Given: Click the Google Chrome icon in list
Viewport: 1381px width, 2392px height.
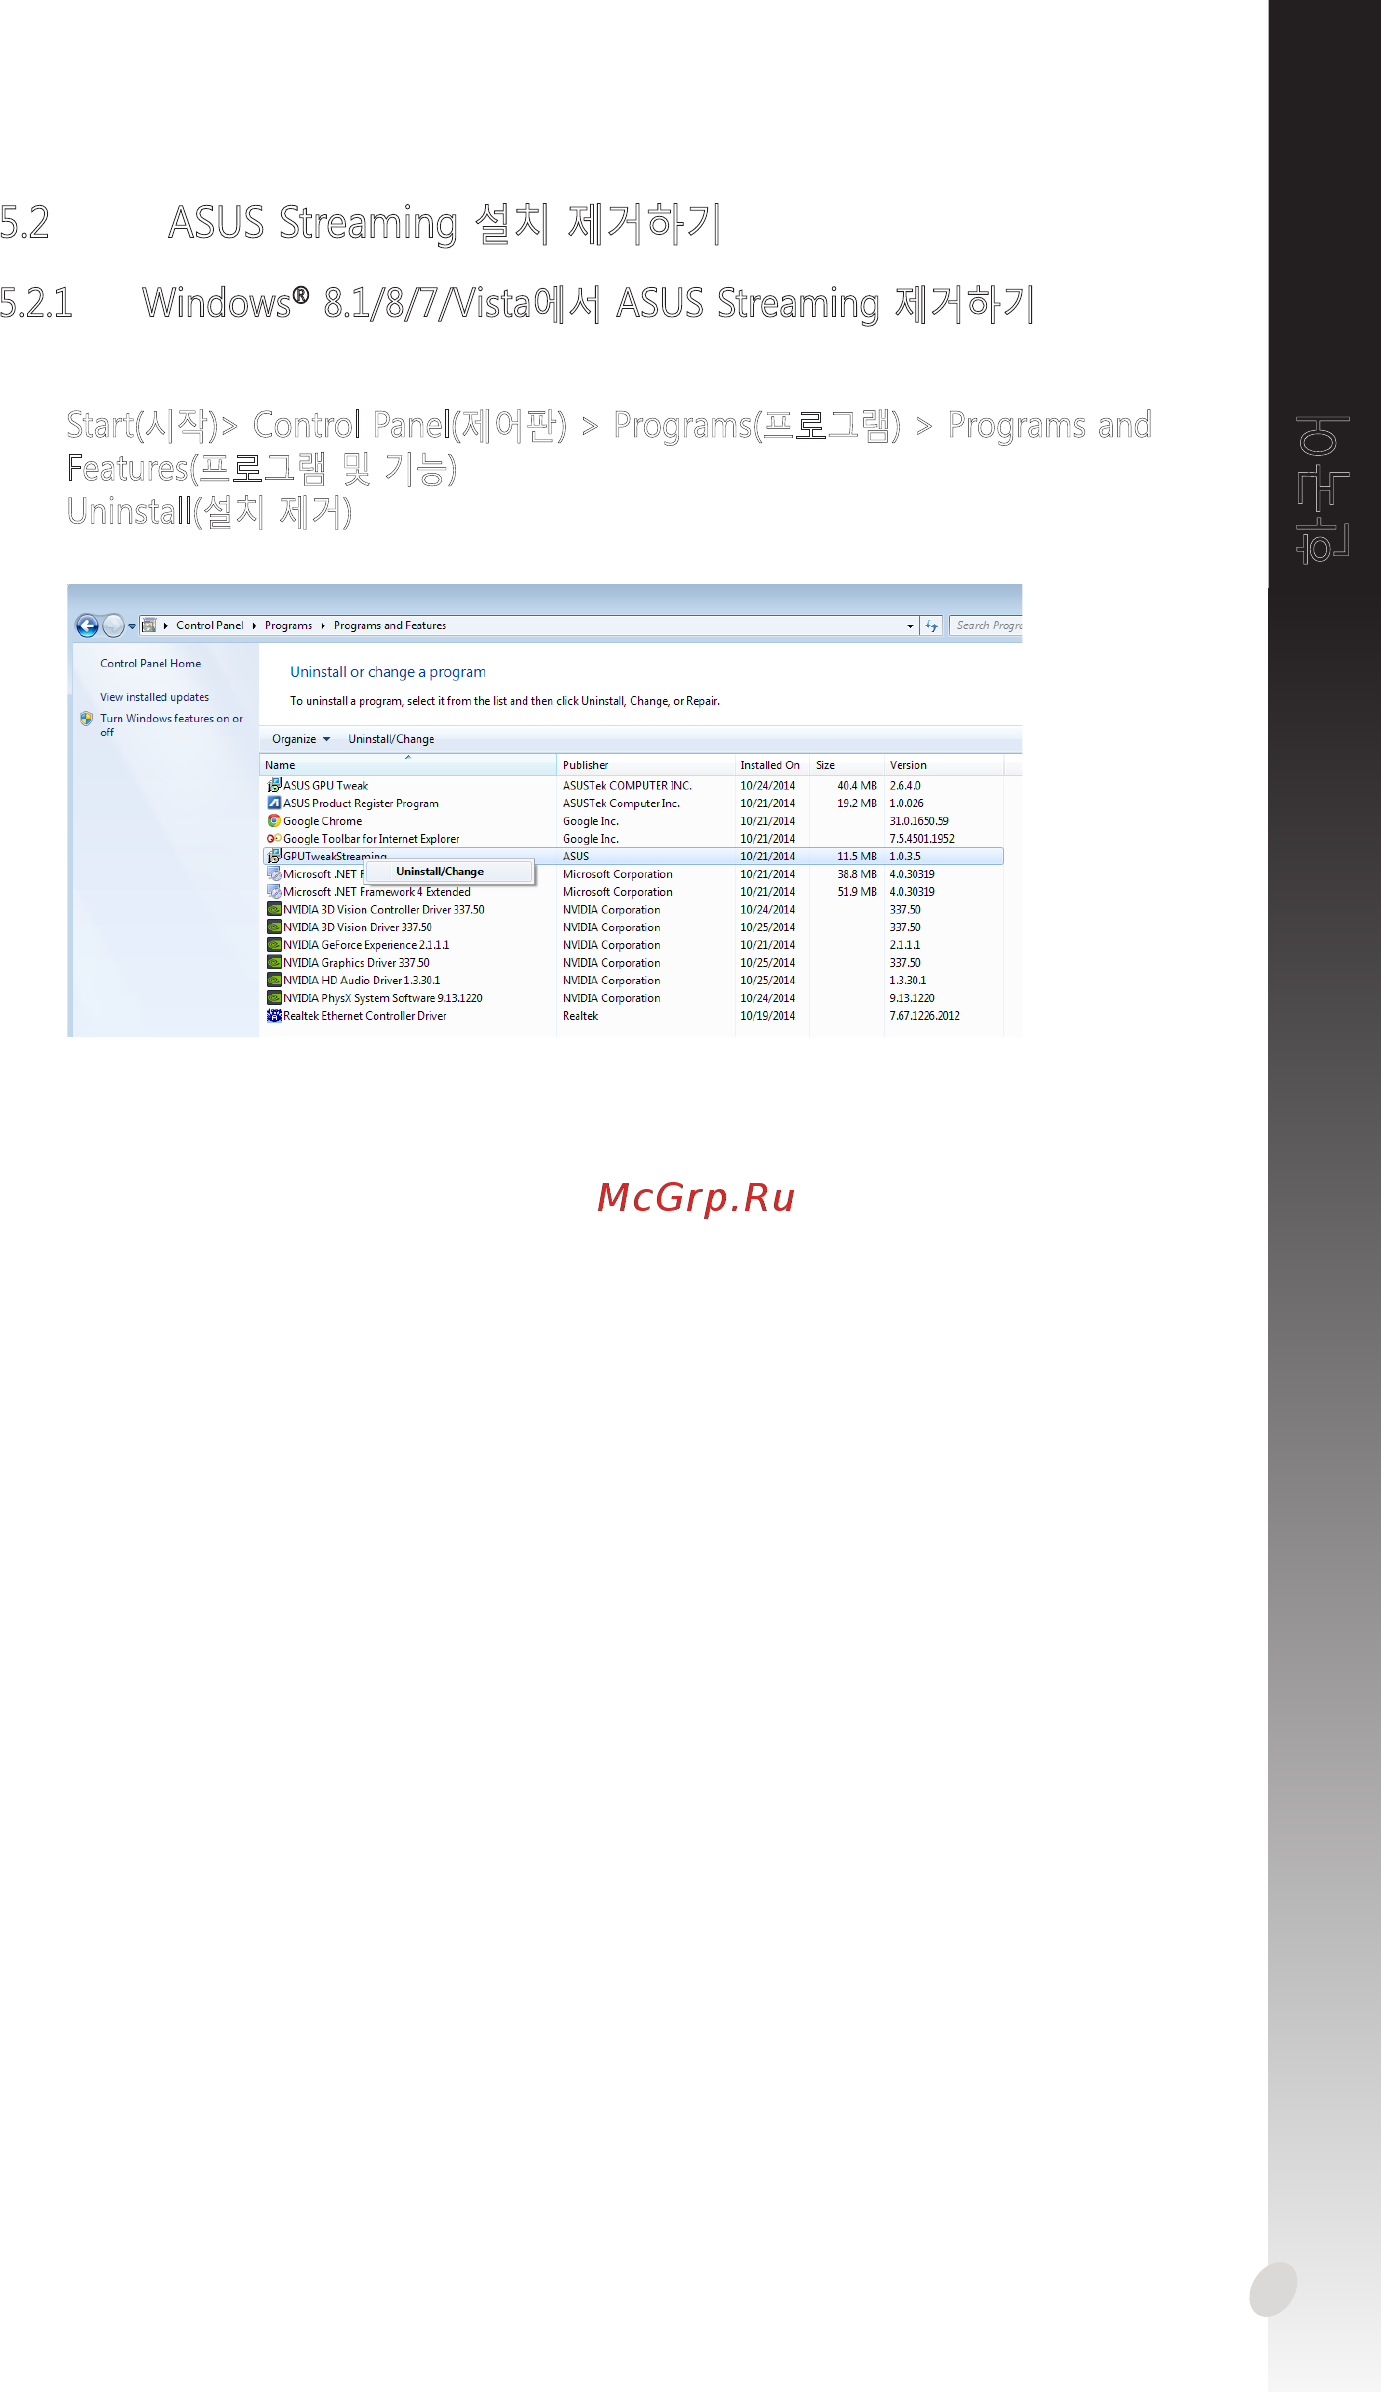Looking at the screenshot, I should tap(274, 821).
